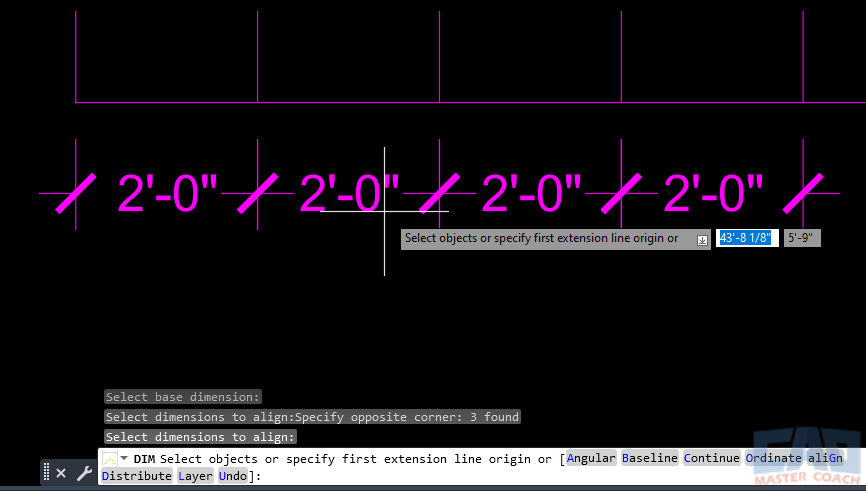Open command line customize wrench settings

click(x=85, y=473)
